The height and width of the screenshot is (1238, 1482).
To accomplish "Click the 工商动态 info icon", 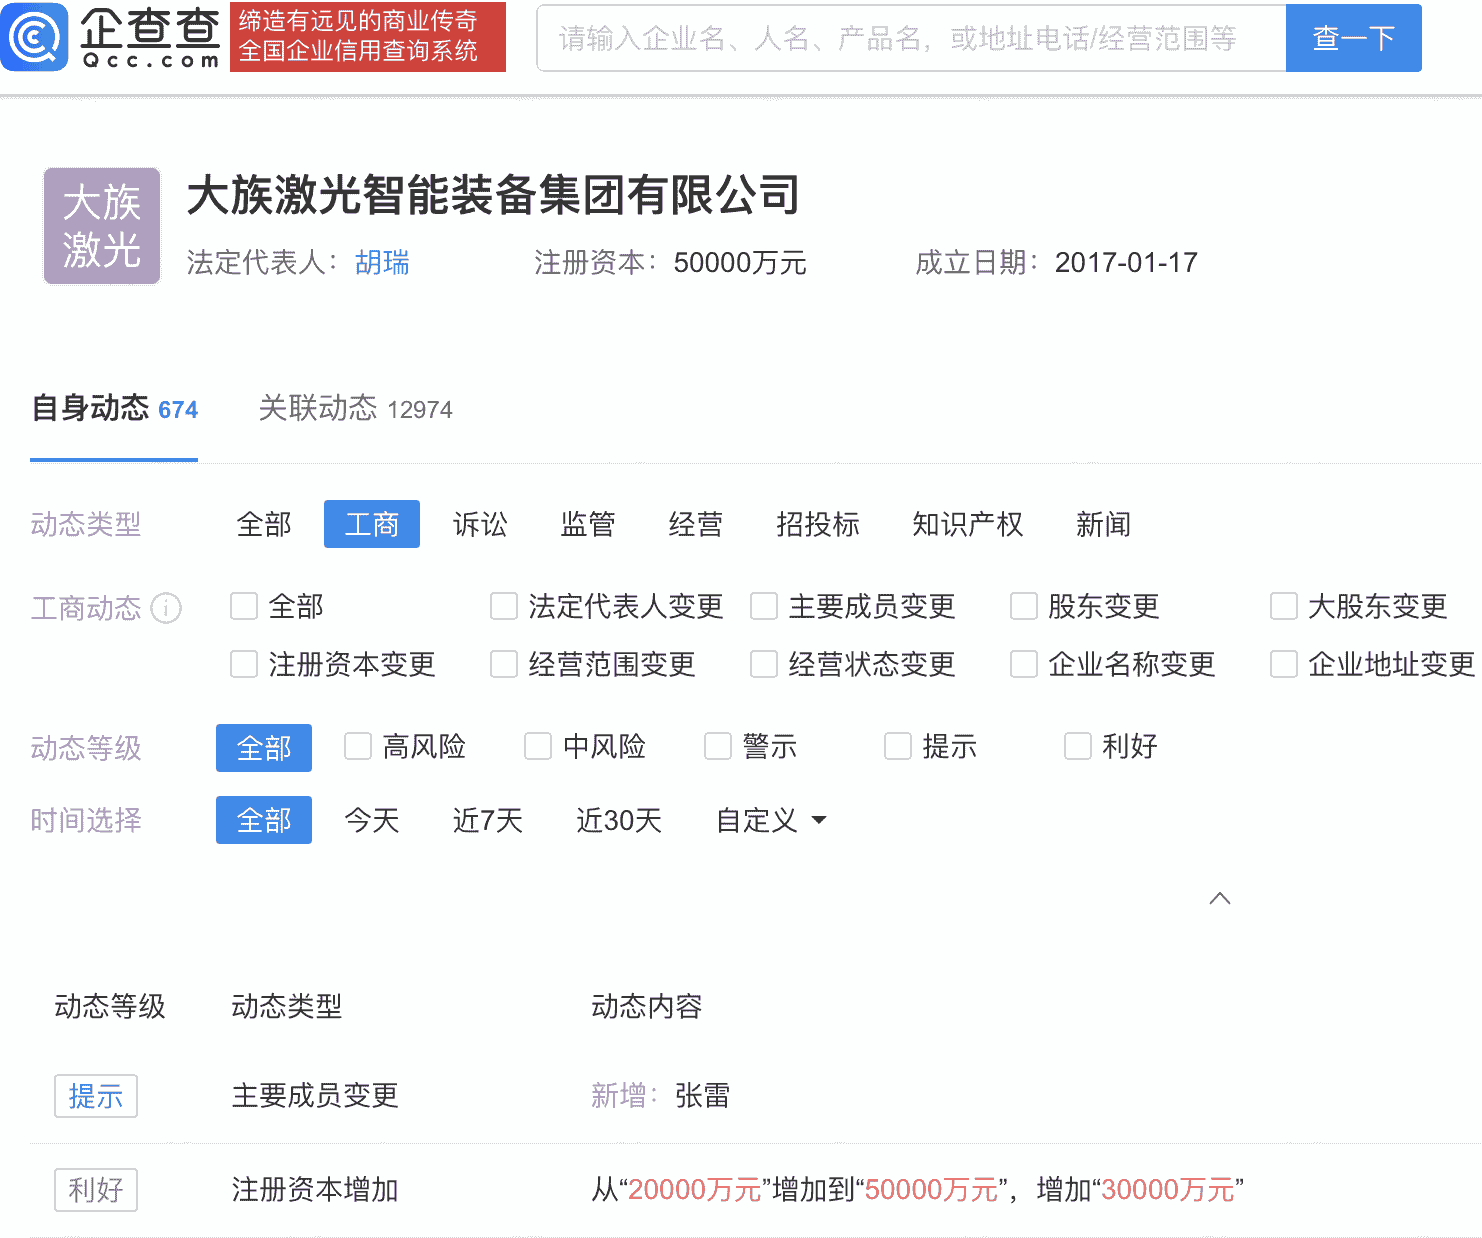I will pos(166,608).
